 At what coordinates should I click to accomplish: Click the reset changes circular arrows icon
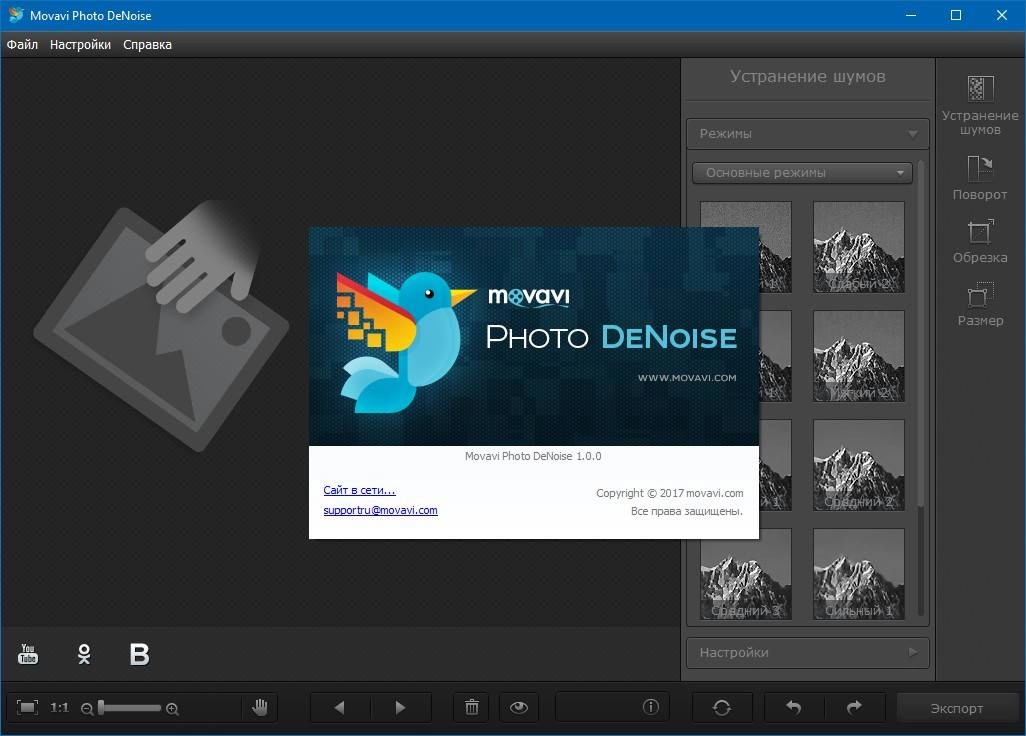[722, 707]
